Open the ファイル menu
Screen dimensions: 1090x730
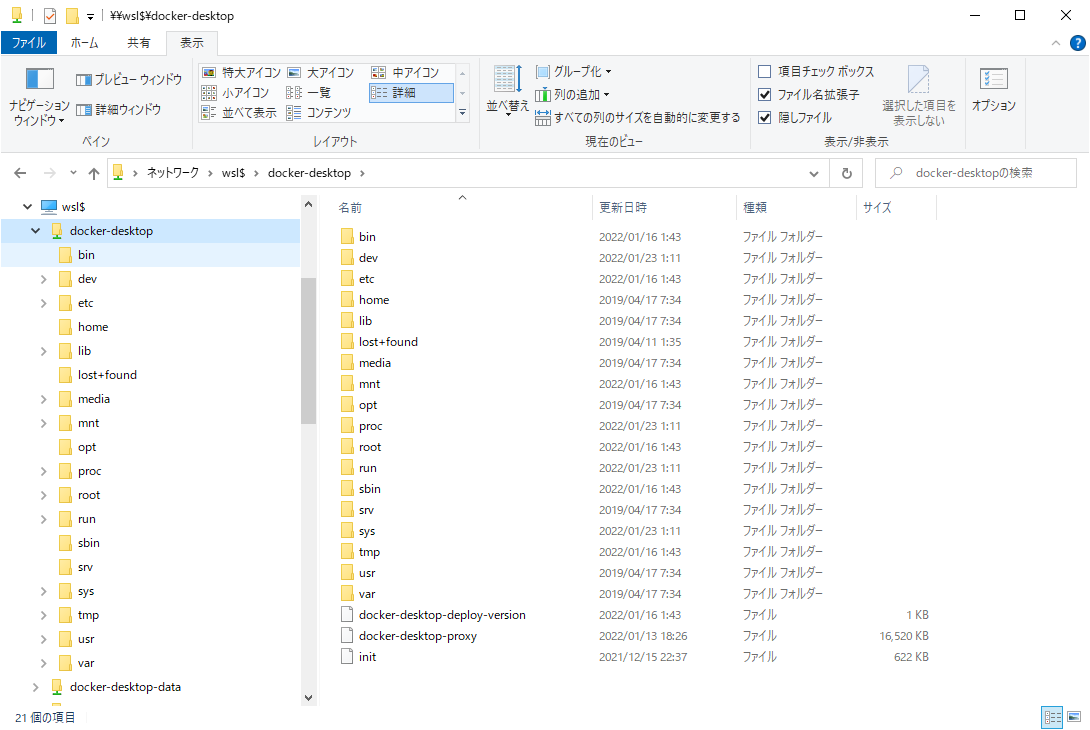click(29, 42)
